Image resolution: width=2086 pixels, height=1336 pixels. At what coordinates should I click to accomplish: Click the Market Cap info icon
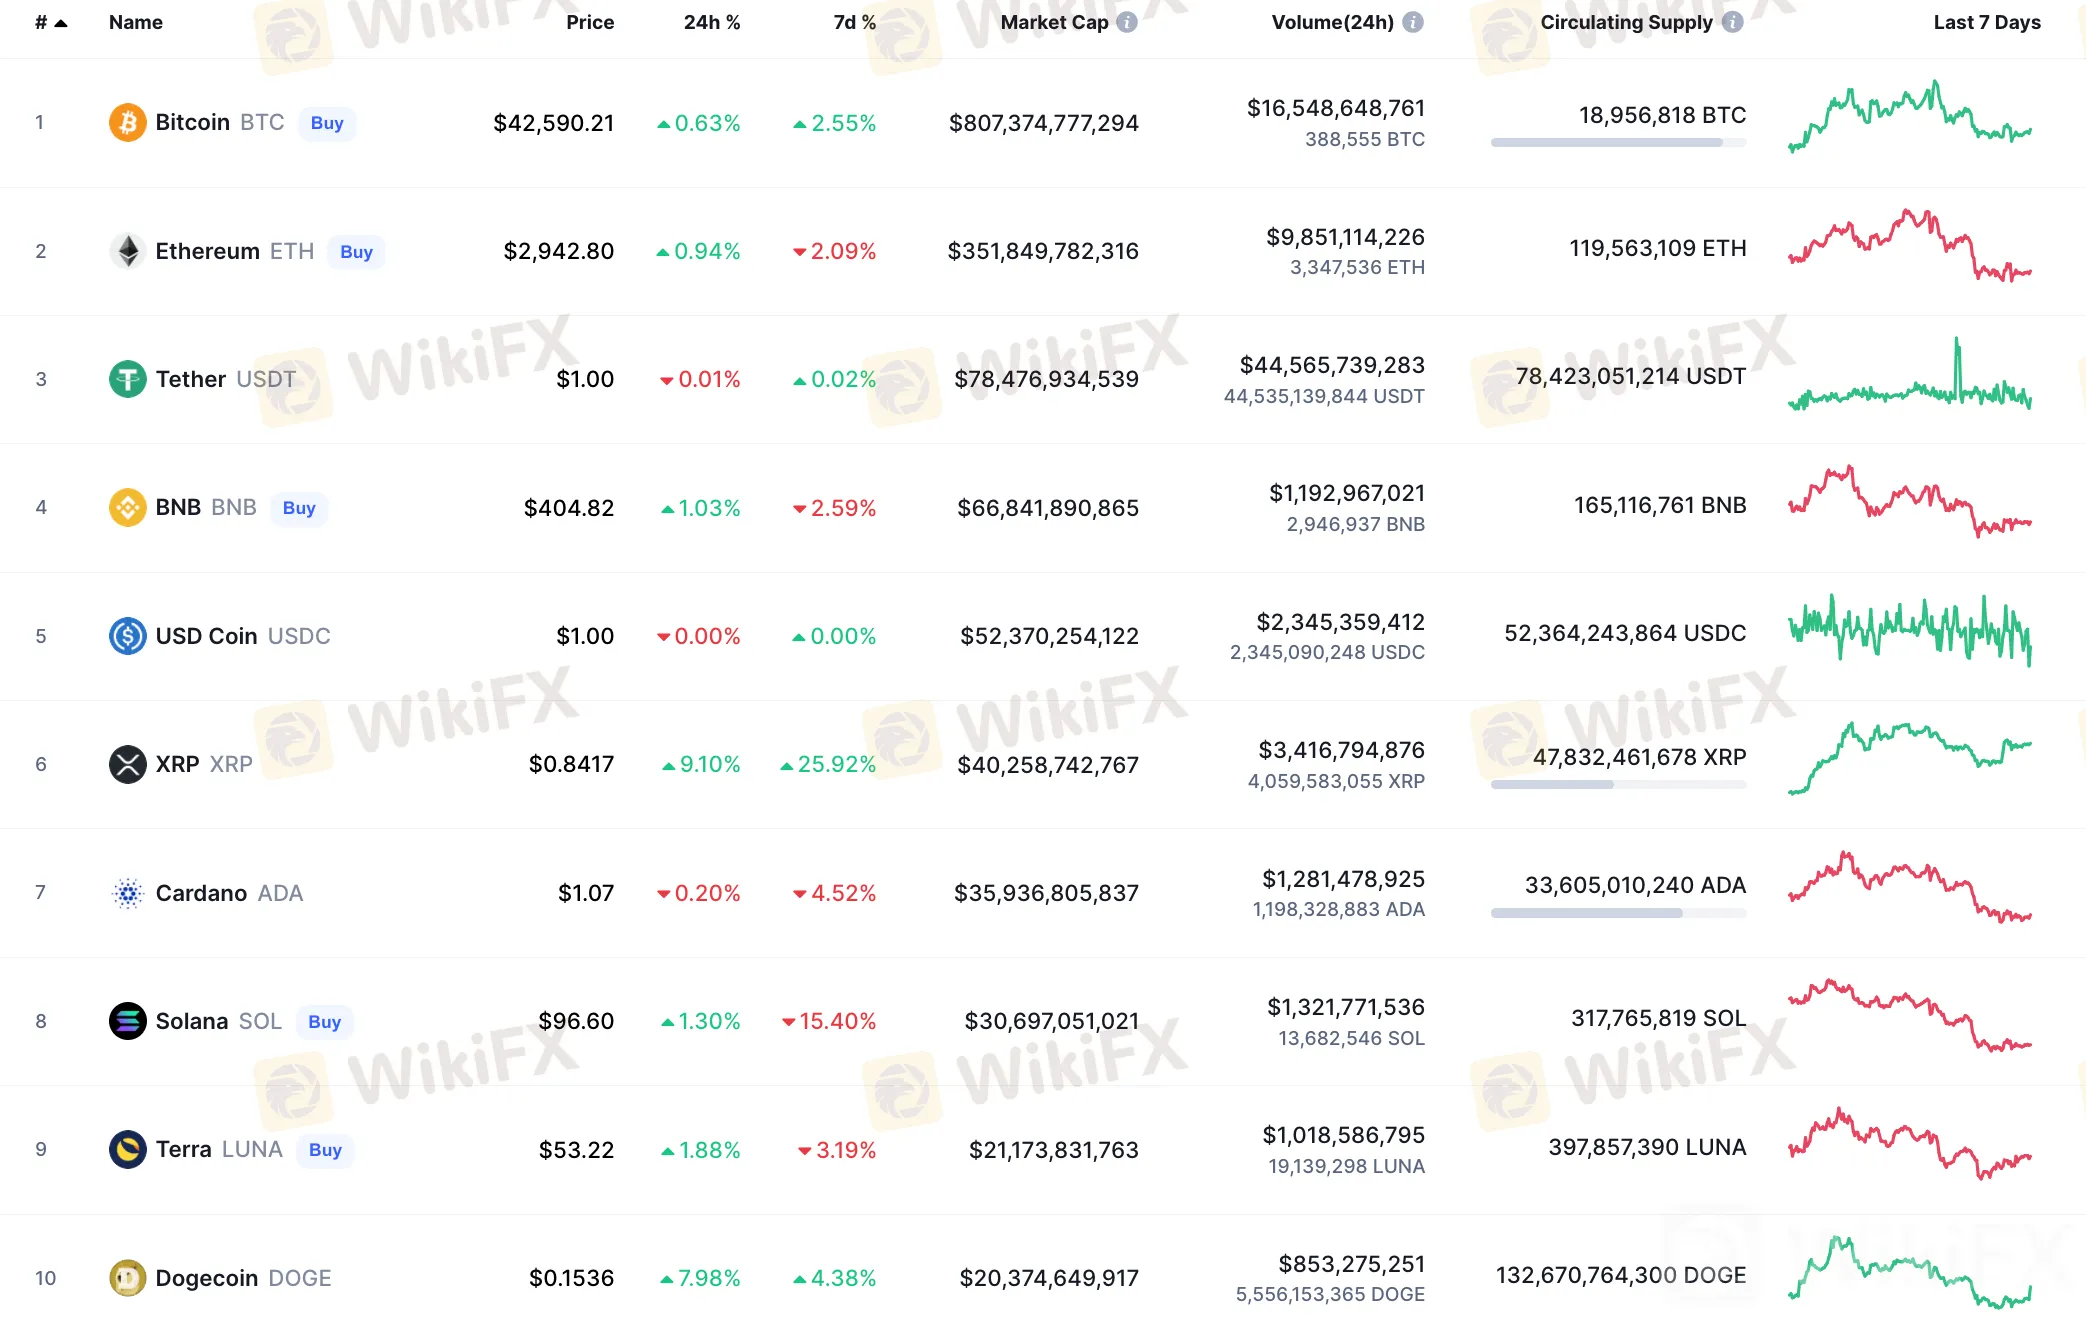(1127, 22)
